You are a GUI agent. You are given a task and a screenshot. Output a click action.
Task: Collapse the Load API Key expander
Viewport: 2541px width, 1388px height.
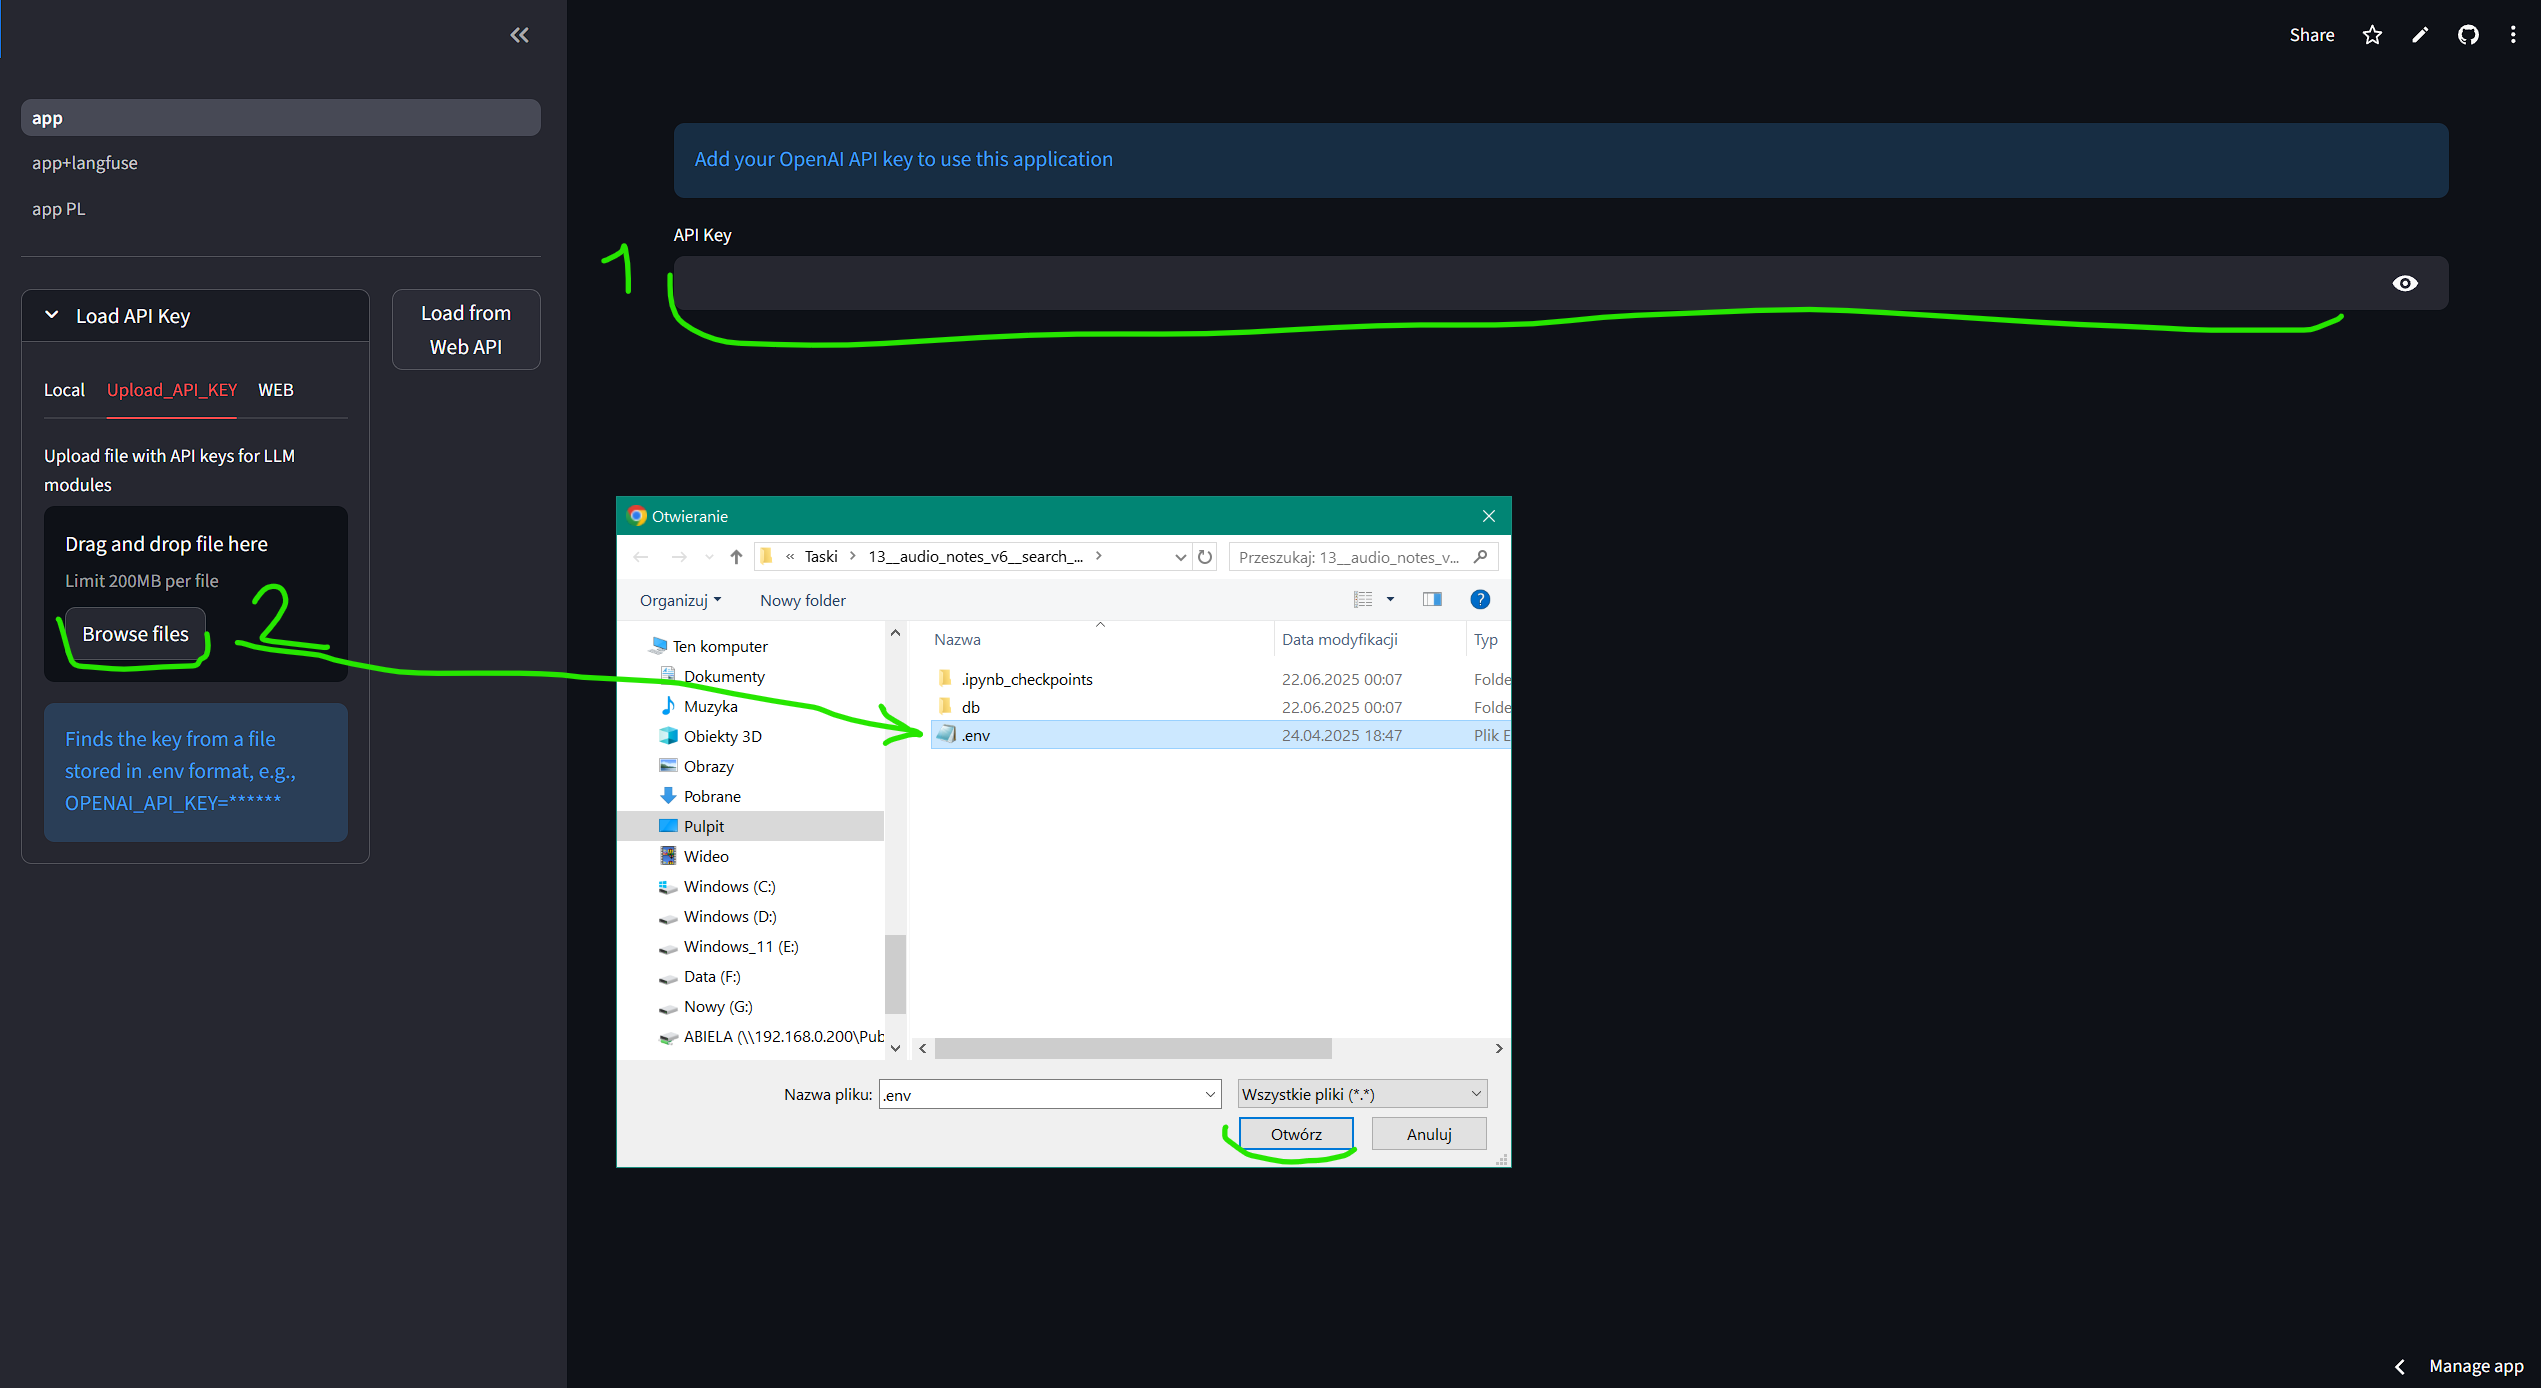pos(52,315)
